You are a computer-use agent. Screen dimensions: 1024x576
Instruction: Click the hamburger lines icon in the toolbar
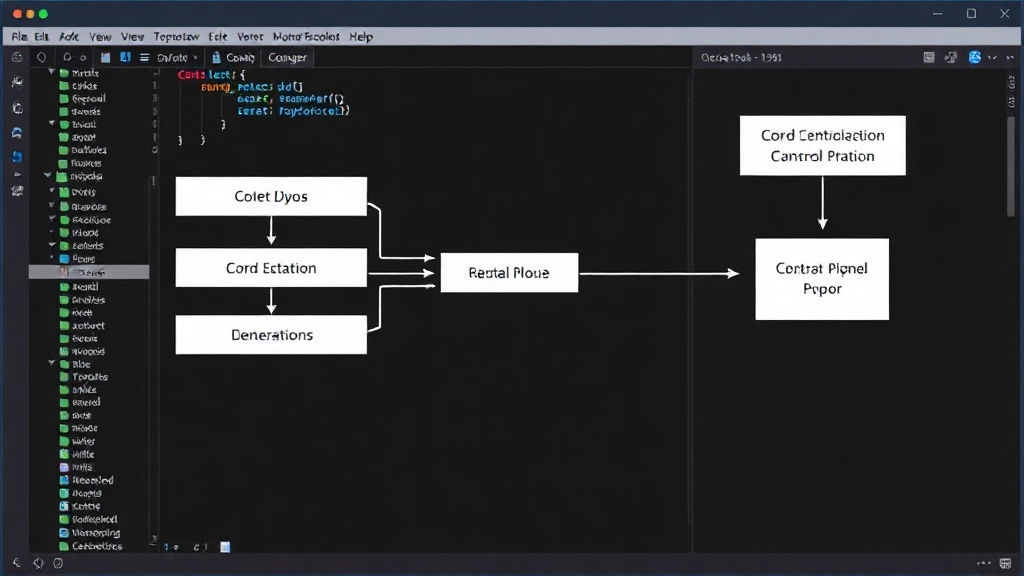click(144, 57)
